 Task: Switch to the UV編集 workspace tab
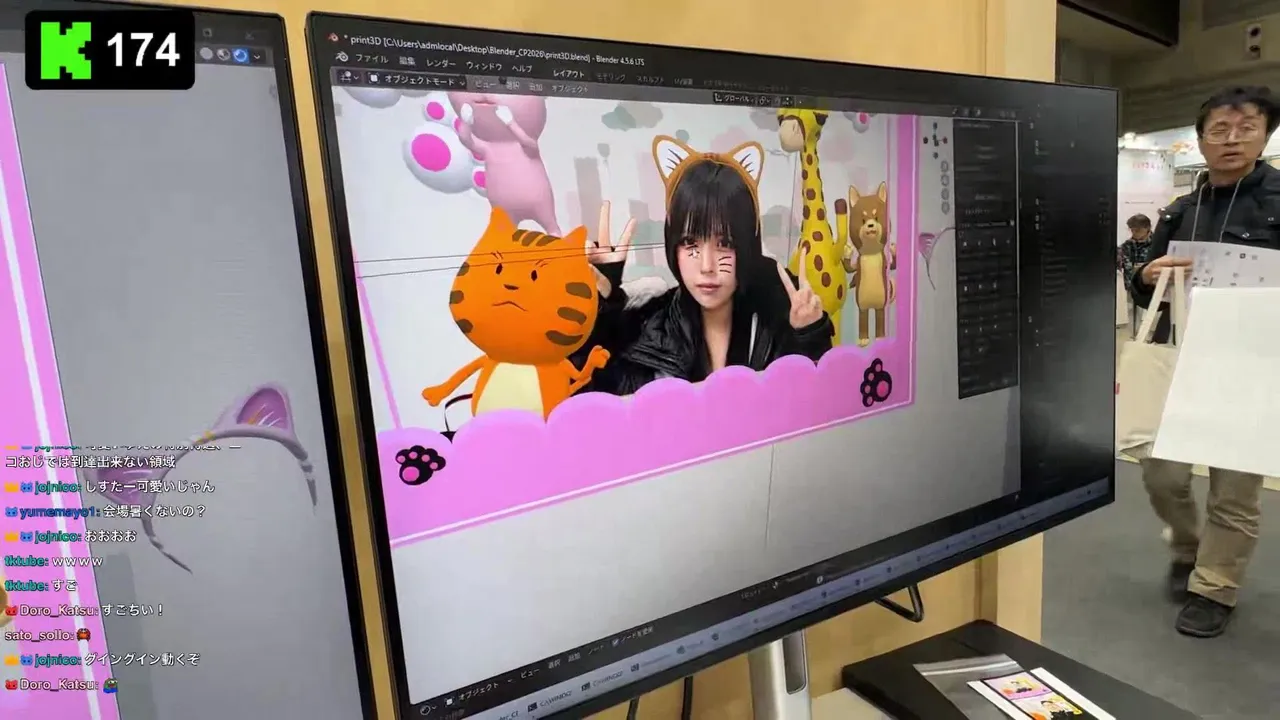pos(683,81)
